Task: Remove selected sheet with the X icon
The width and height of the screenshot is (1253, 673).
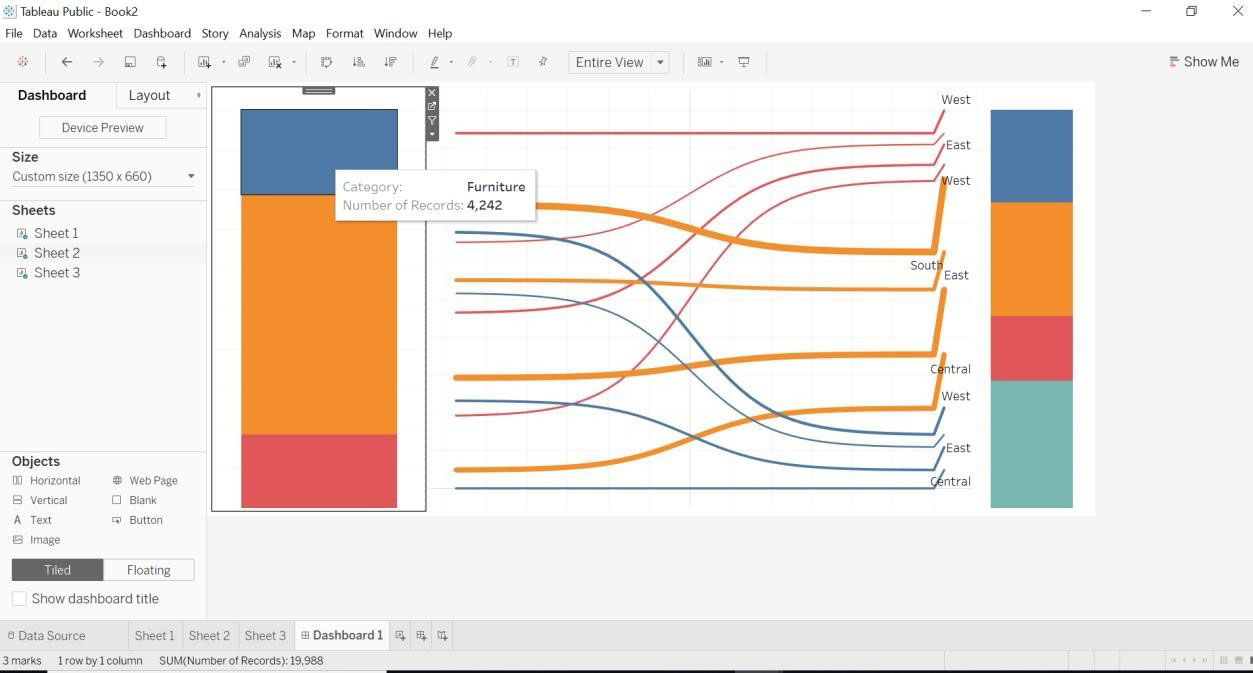Action: 432,93
